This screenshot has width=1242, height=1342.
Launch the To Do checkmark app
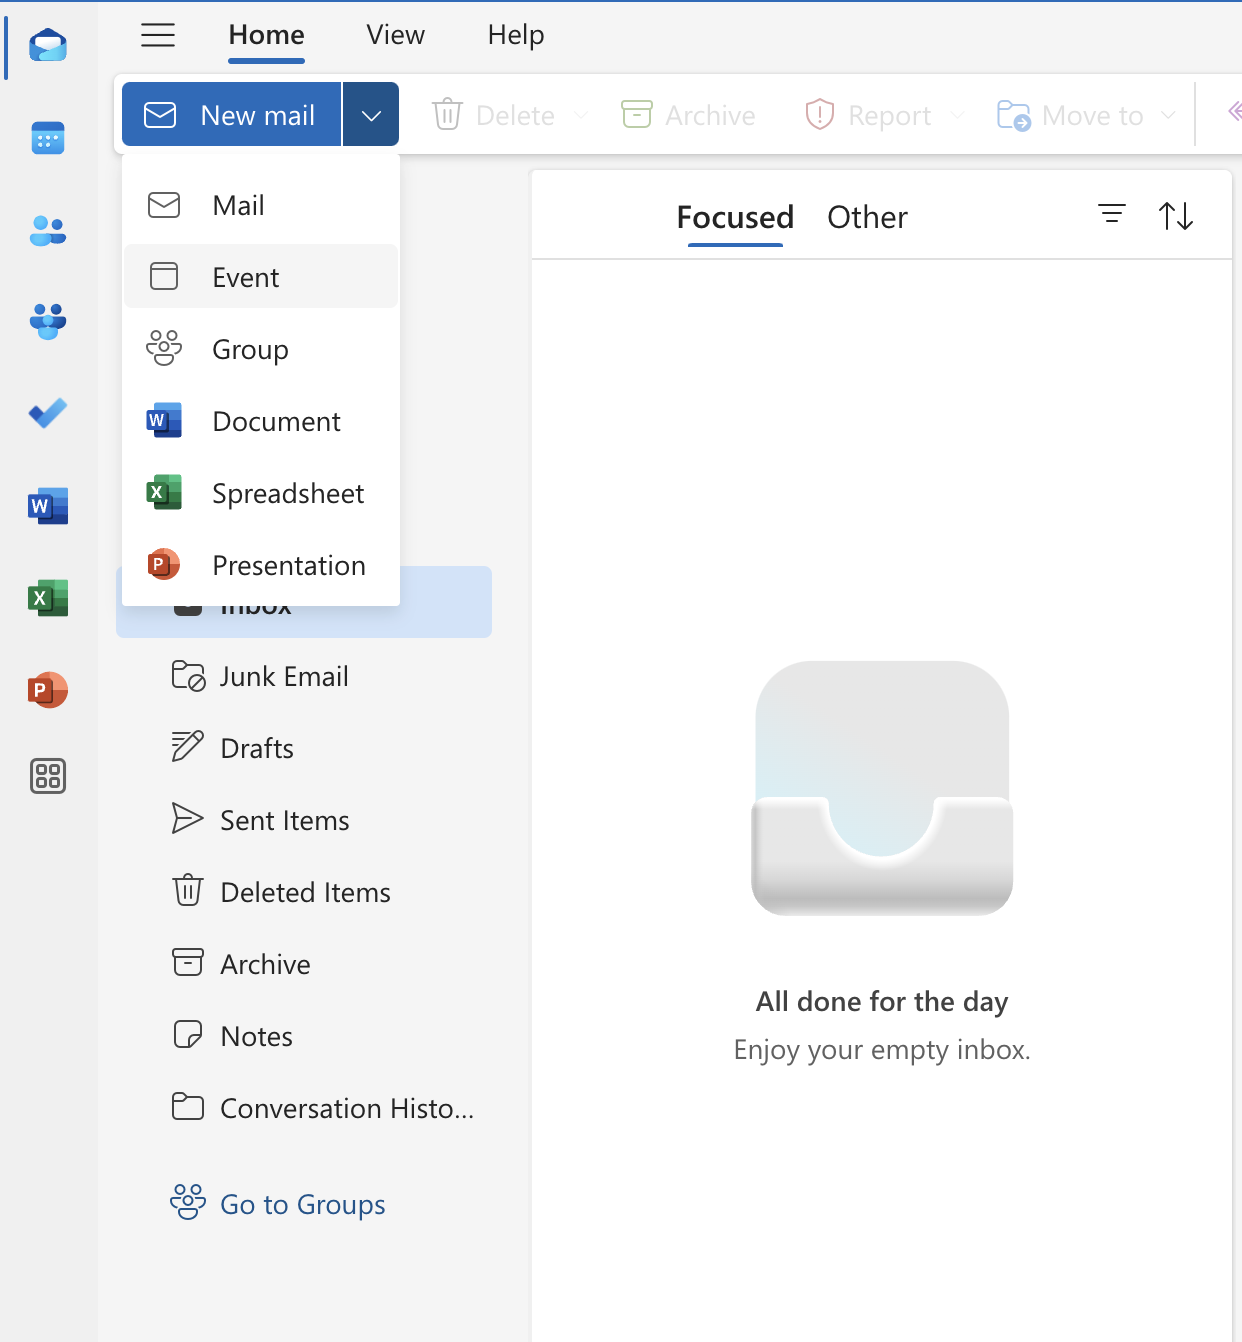point(48,413)
